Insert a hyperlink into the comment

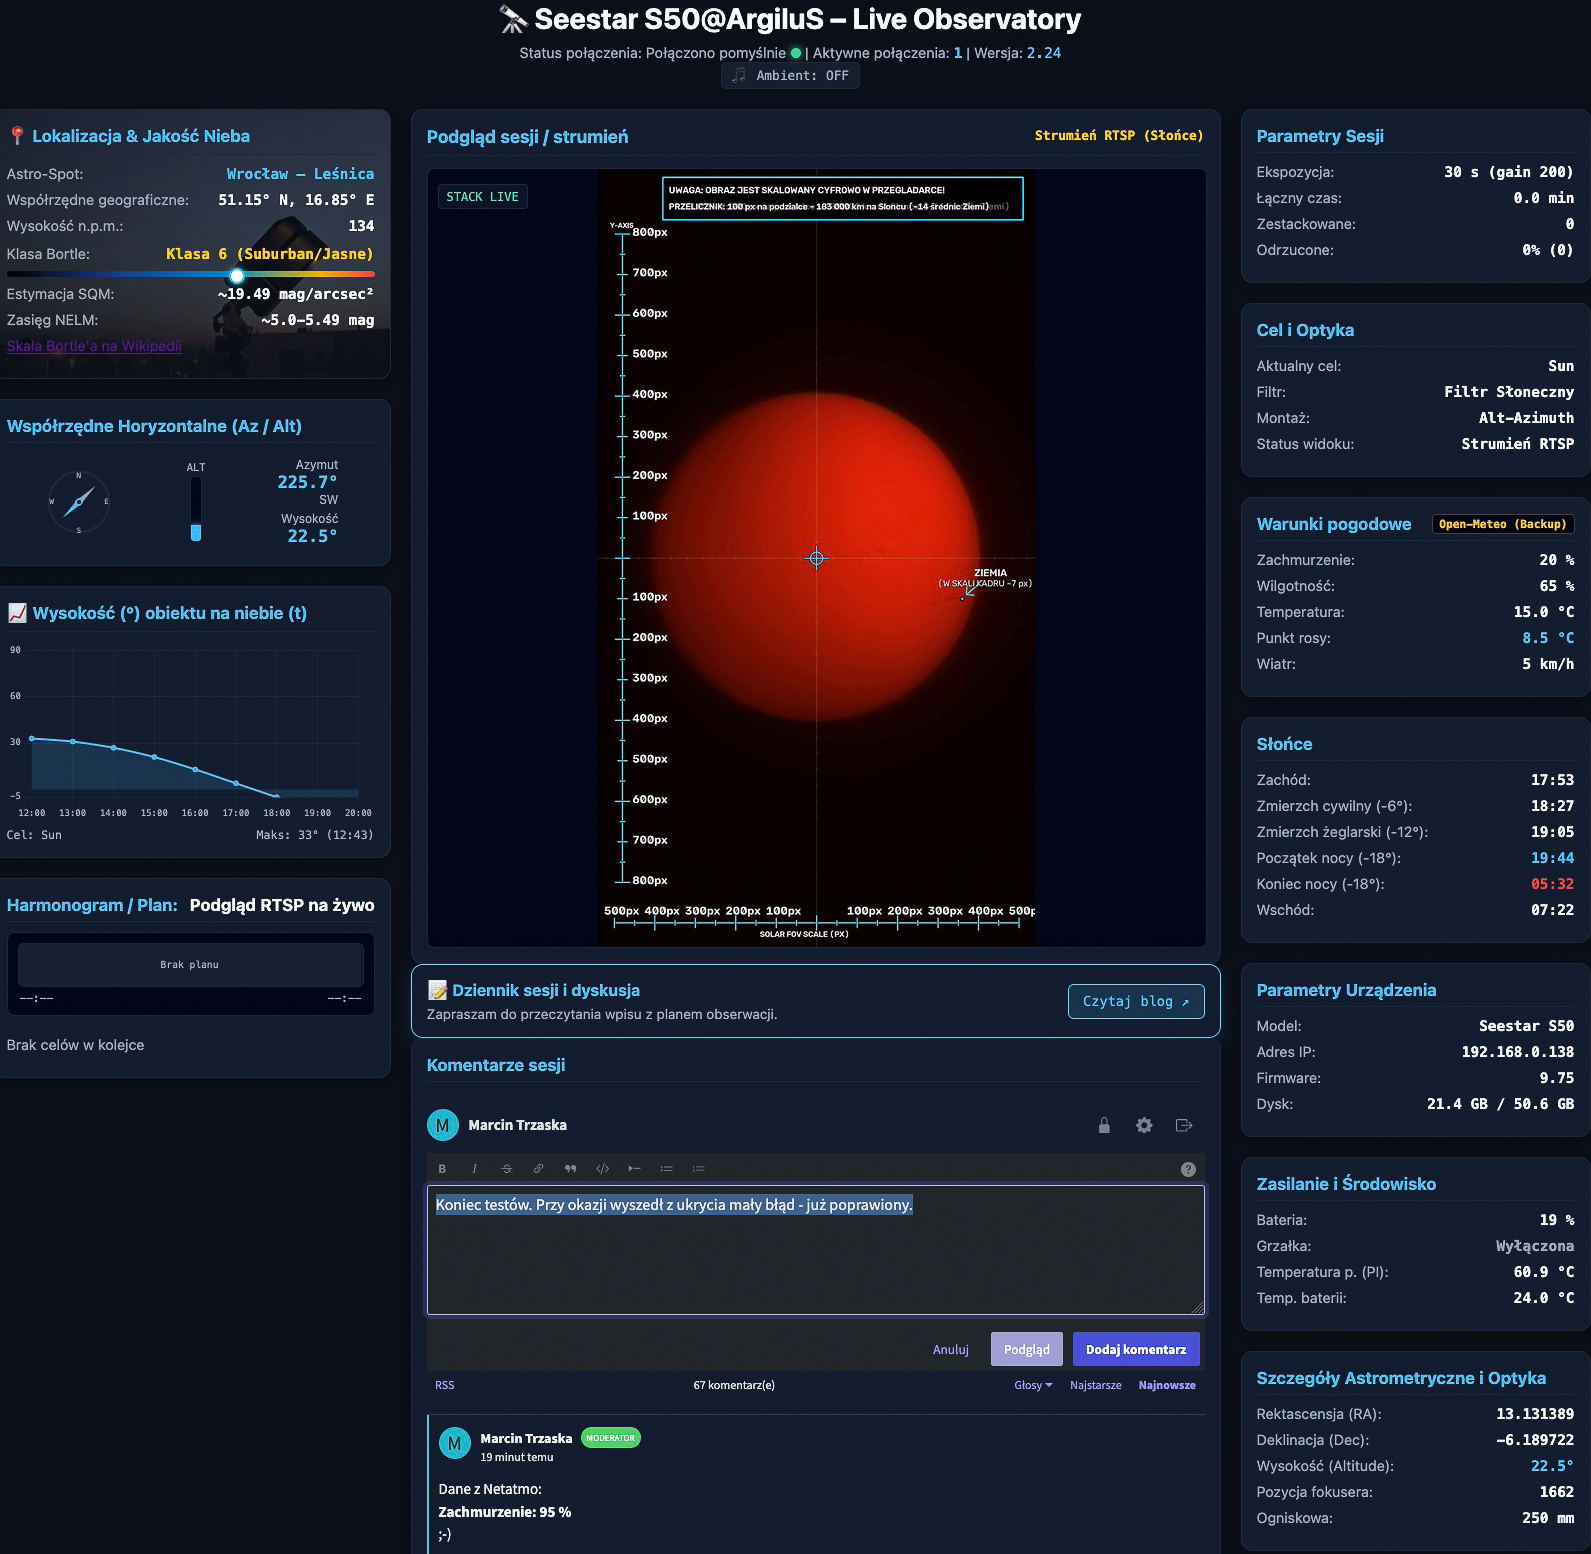(538, 1169)
